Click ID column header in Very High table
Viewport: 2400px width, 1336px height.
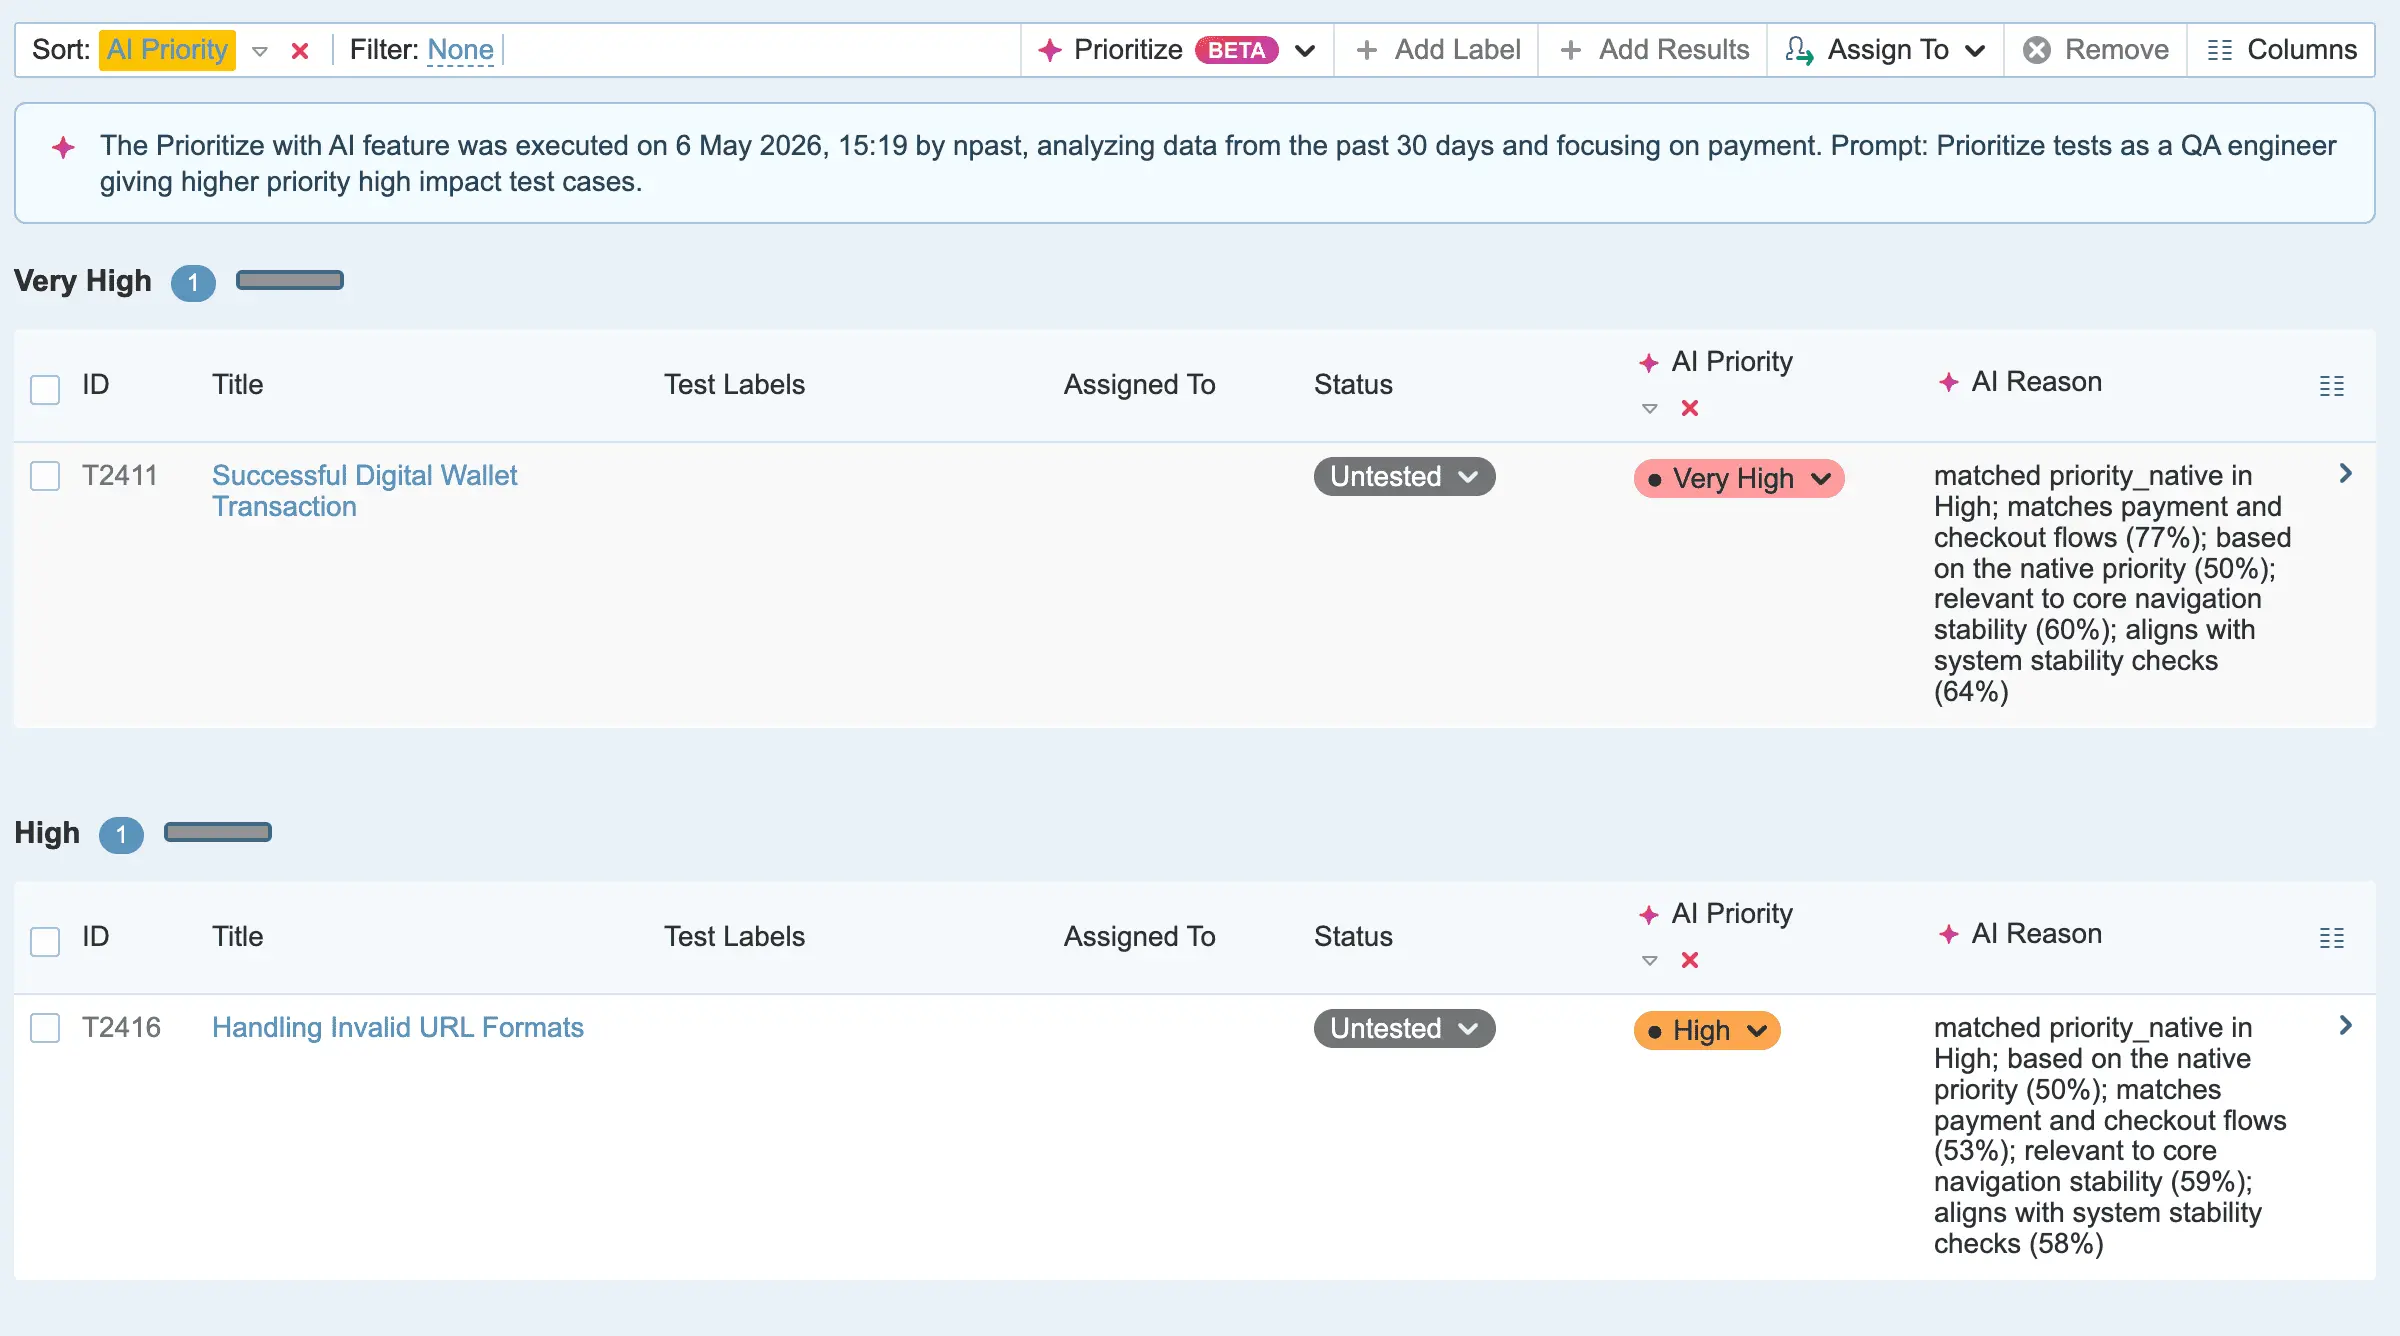(x=95, y=385)
